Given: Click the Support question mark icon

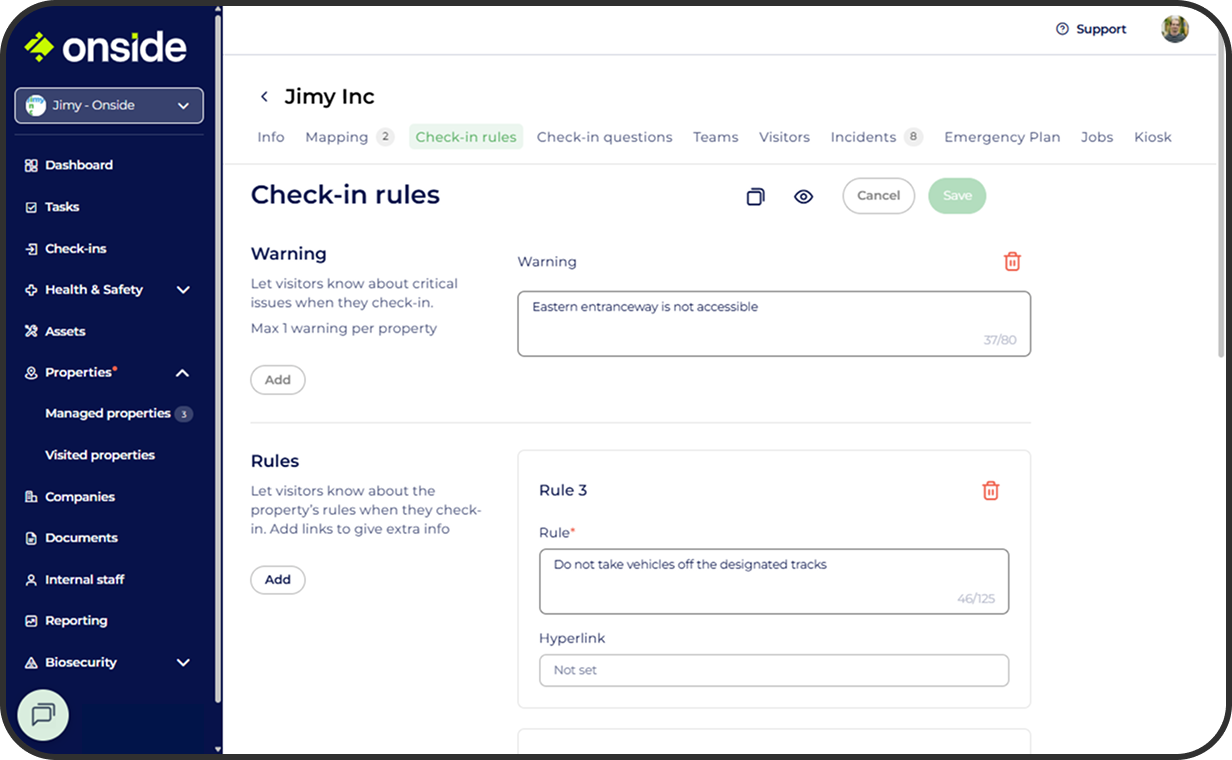Looking at the screenshot, I should [x=1062, y=29].
